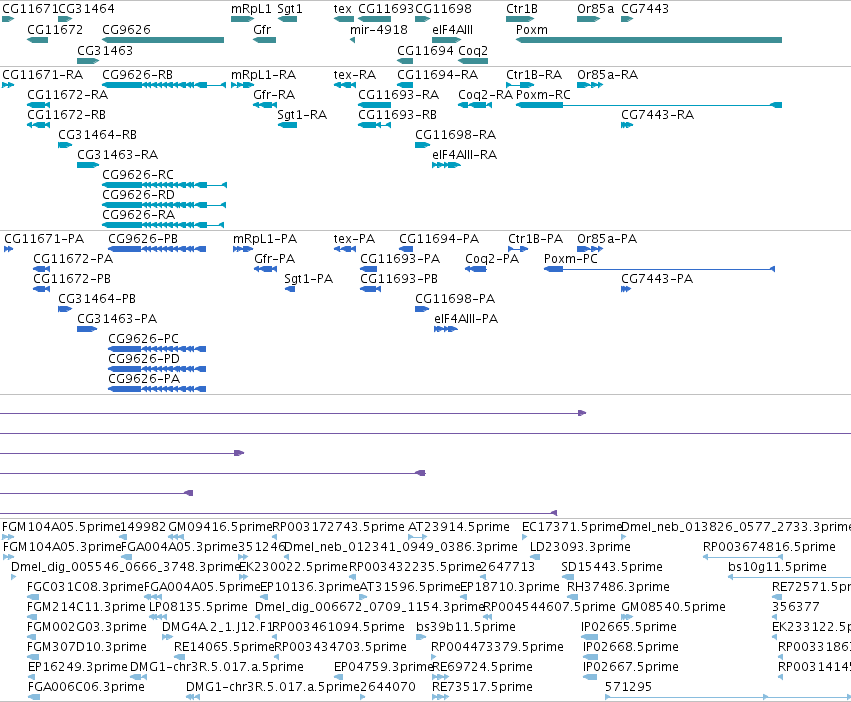Click the Or85a-PA protein label
The width and height of the screenshot is (851, 702).
coord(607,238)
